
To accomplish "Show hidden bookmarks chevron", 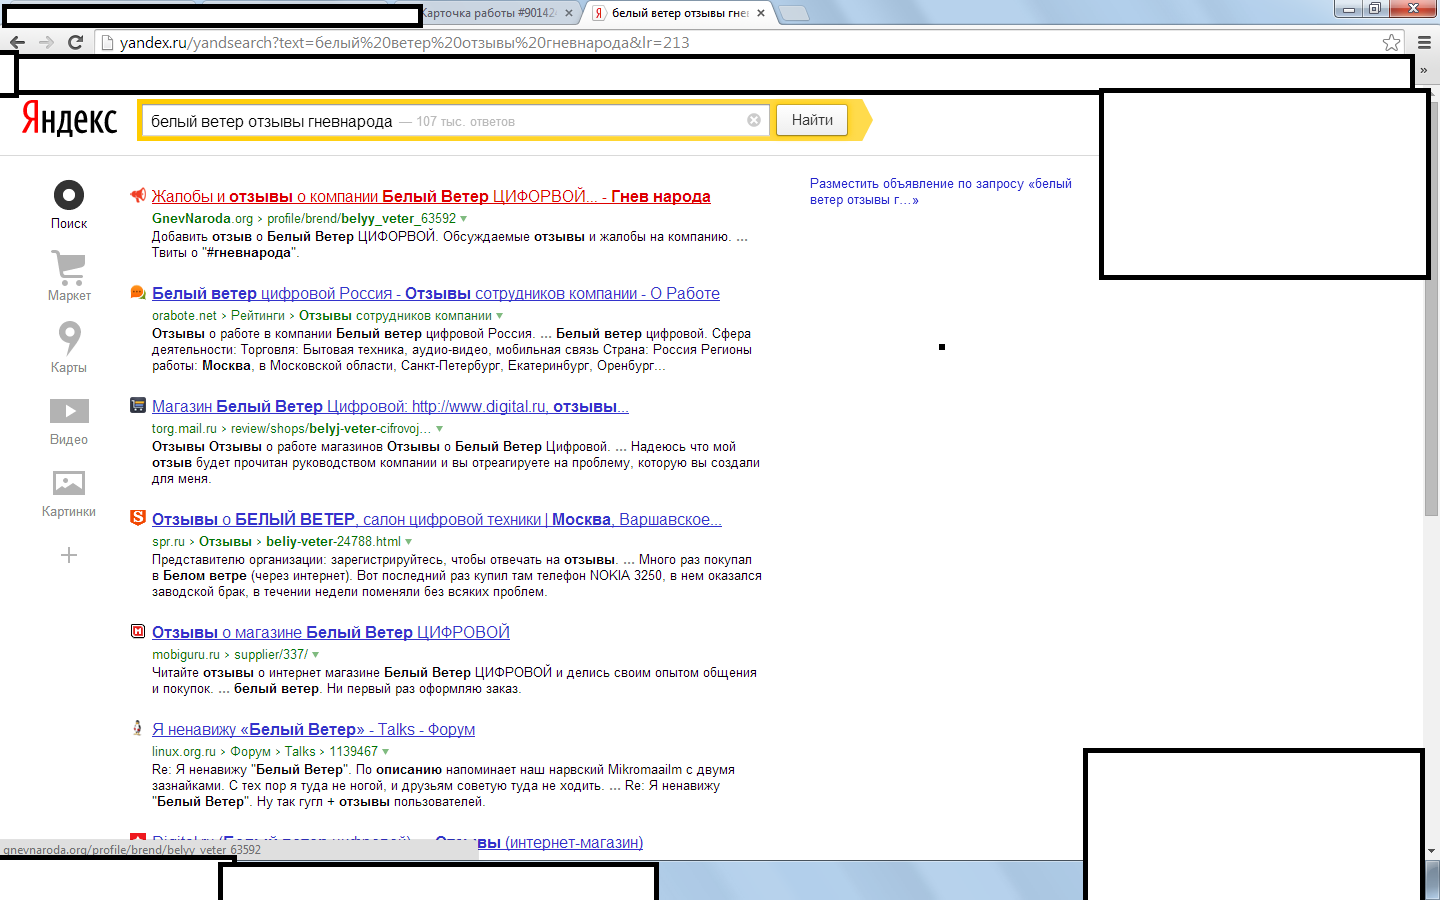I will pyautogui.click(x=1424, y=71).
